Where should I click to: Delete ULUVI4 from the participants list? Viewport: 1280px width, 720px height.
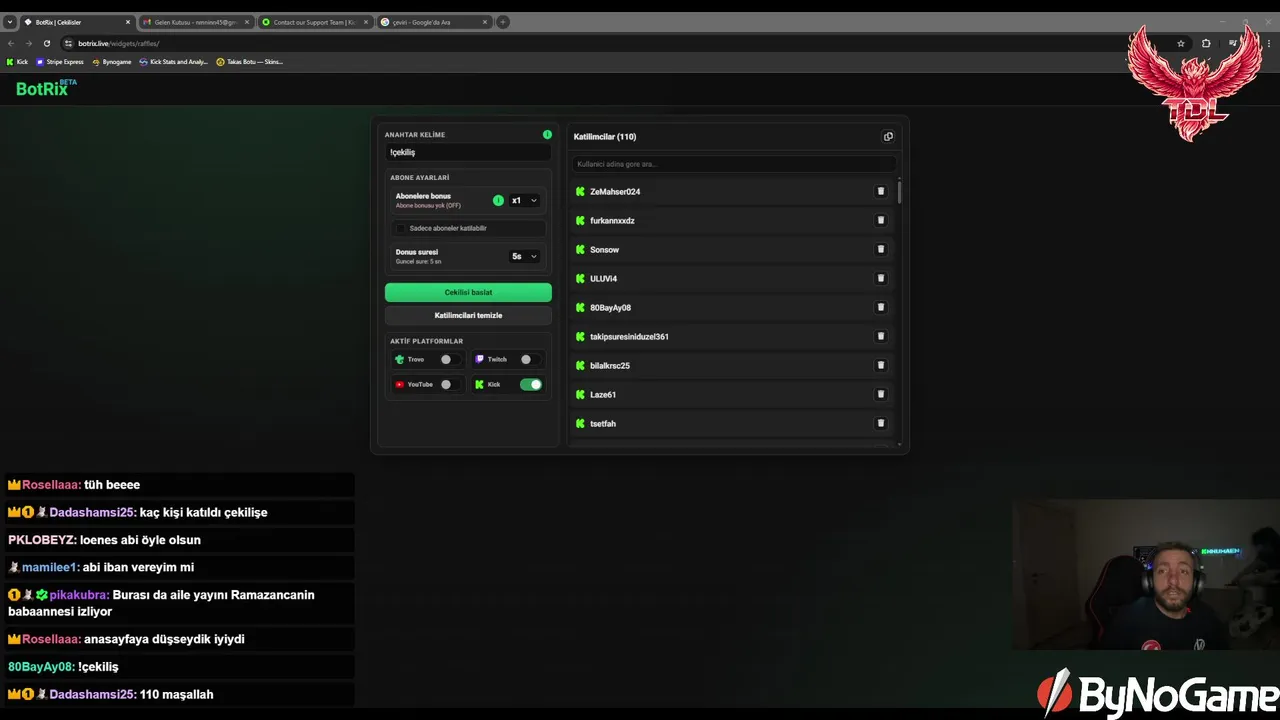click(x=881, y=278)
